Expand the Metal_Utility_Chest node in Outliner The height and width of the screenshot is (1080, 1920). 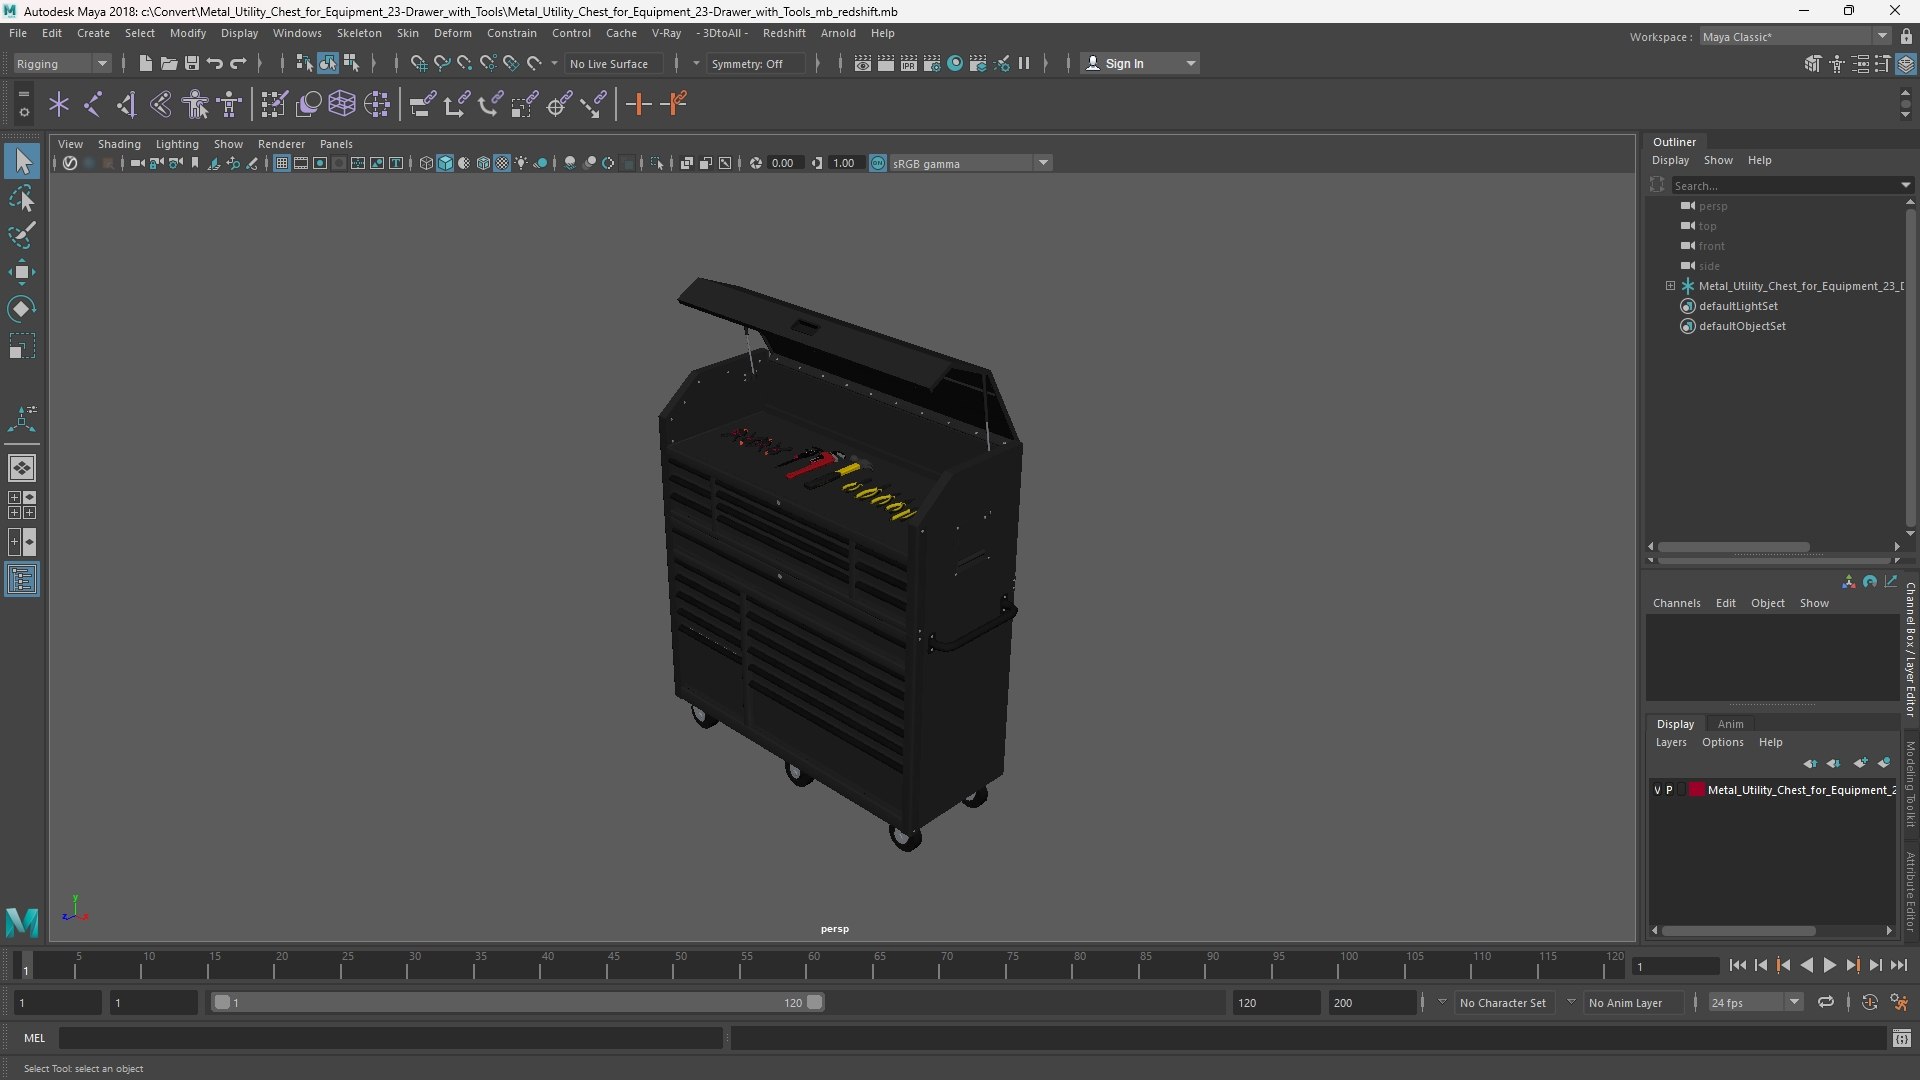[x=1670, y=286]
